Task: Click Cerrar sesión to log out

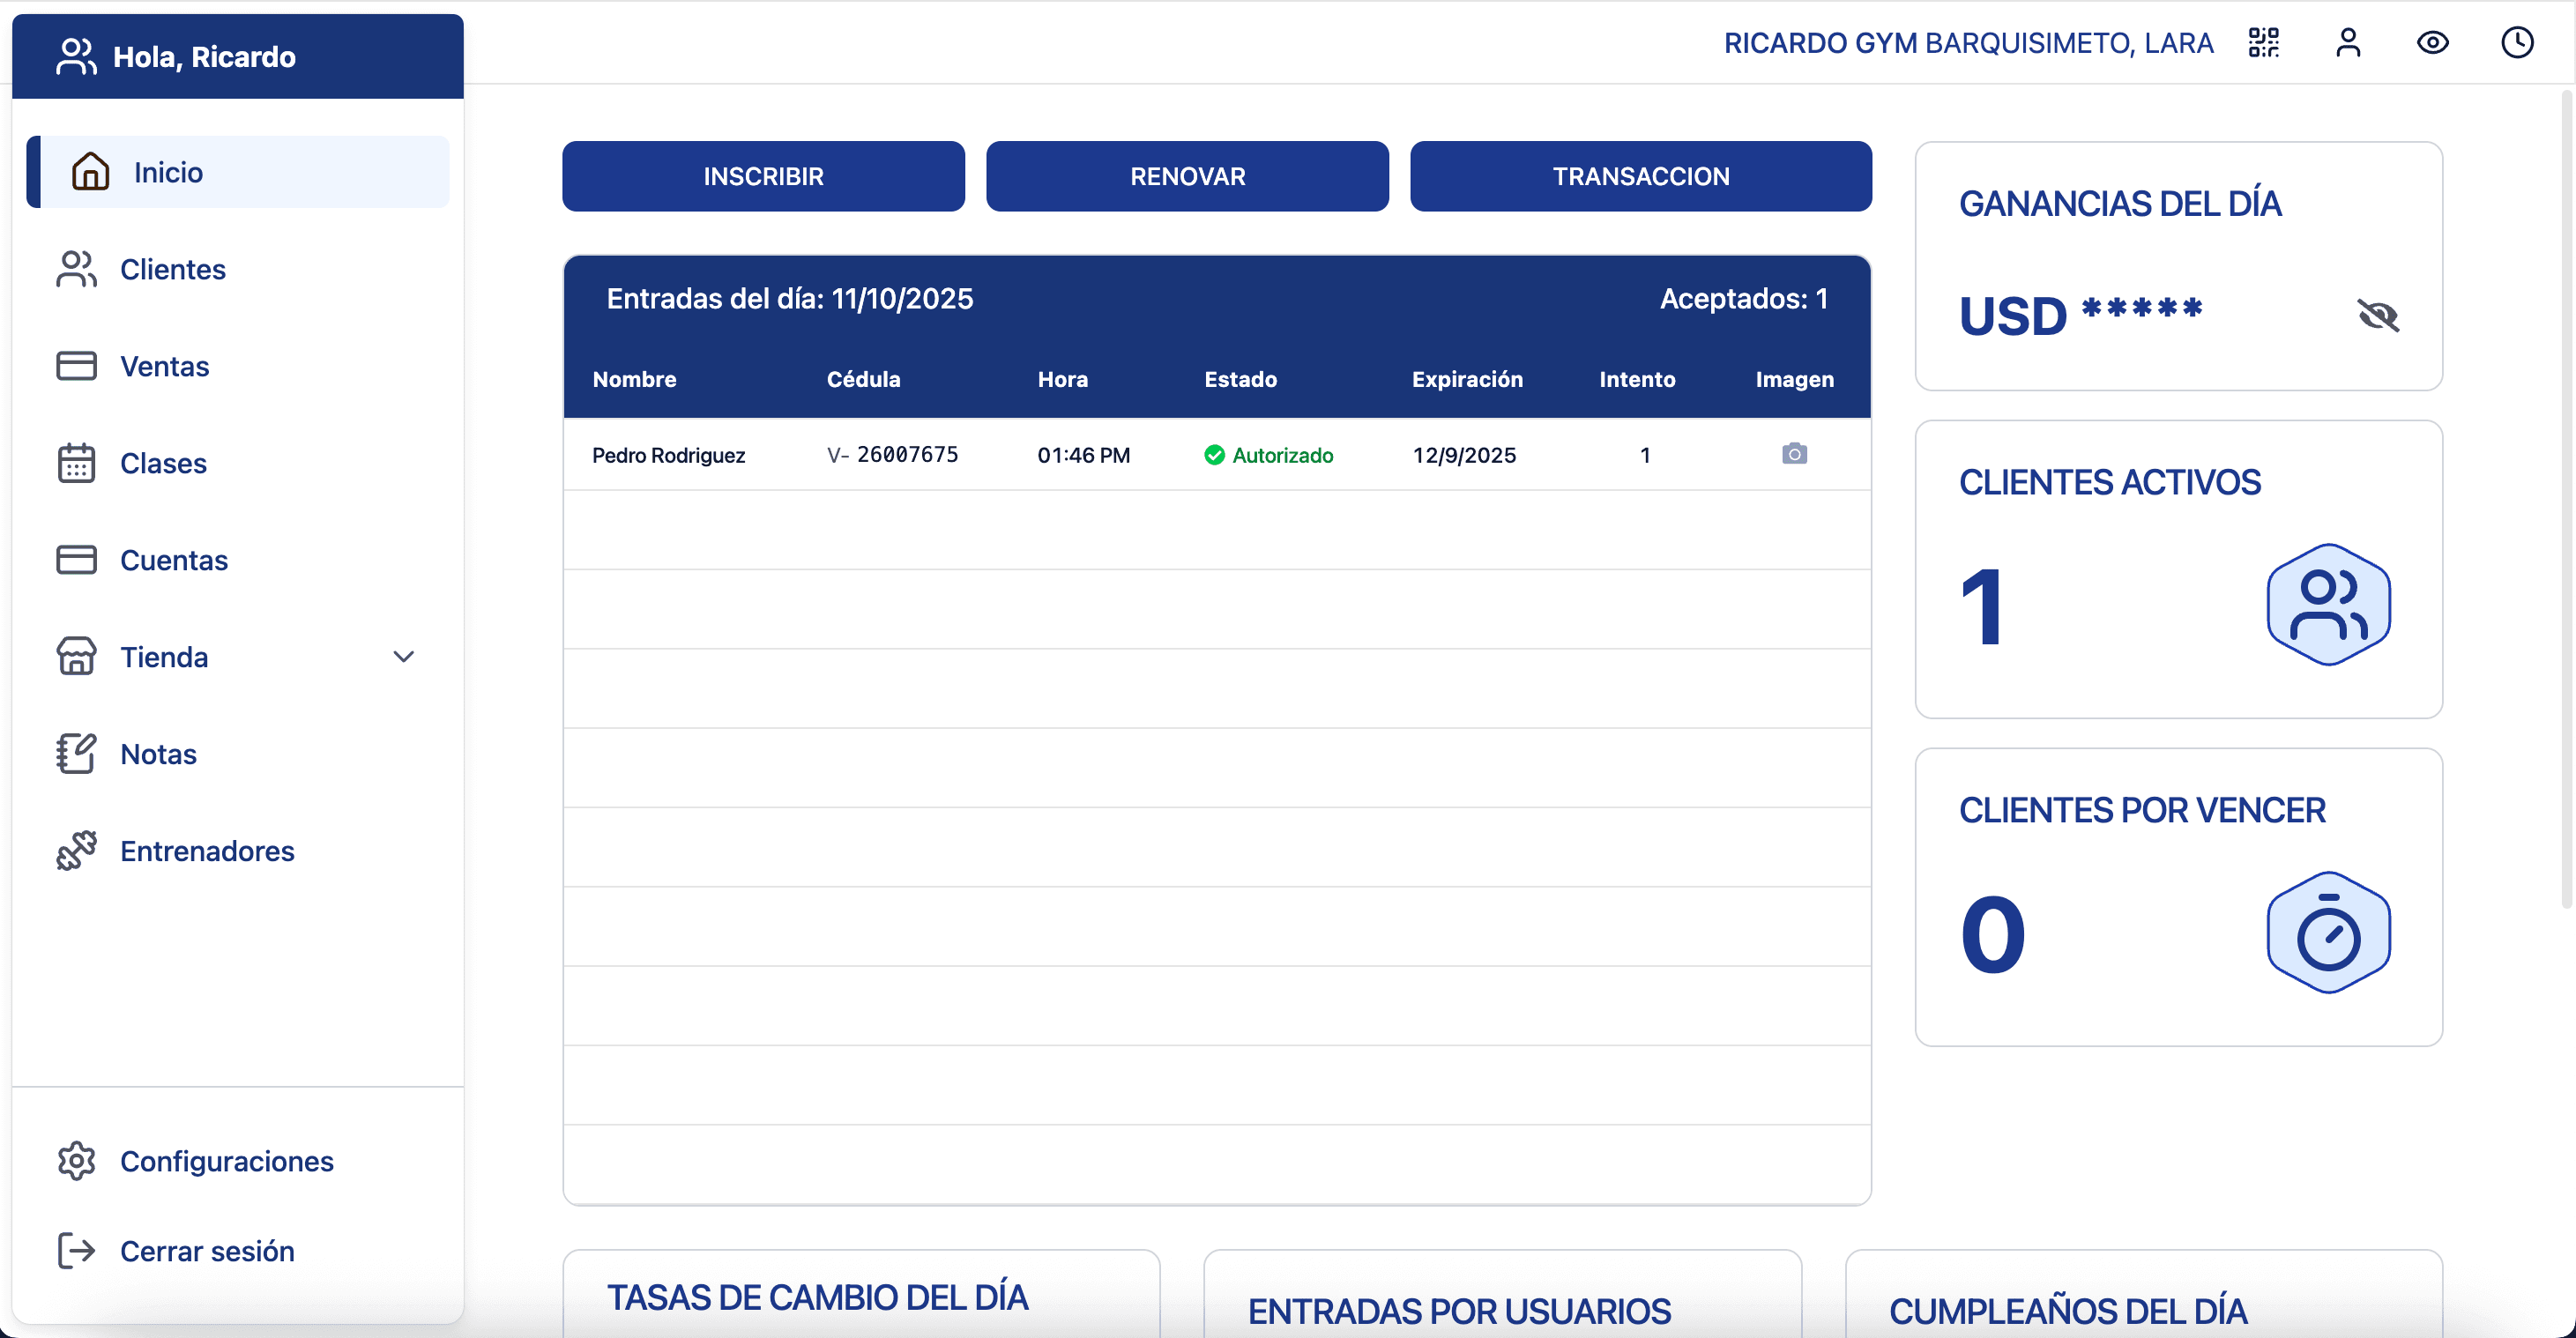Action: pyautogui.click(x=207, y=1250)
